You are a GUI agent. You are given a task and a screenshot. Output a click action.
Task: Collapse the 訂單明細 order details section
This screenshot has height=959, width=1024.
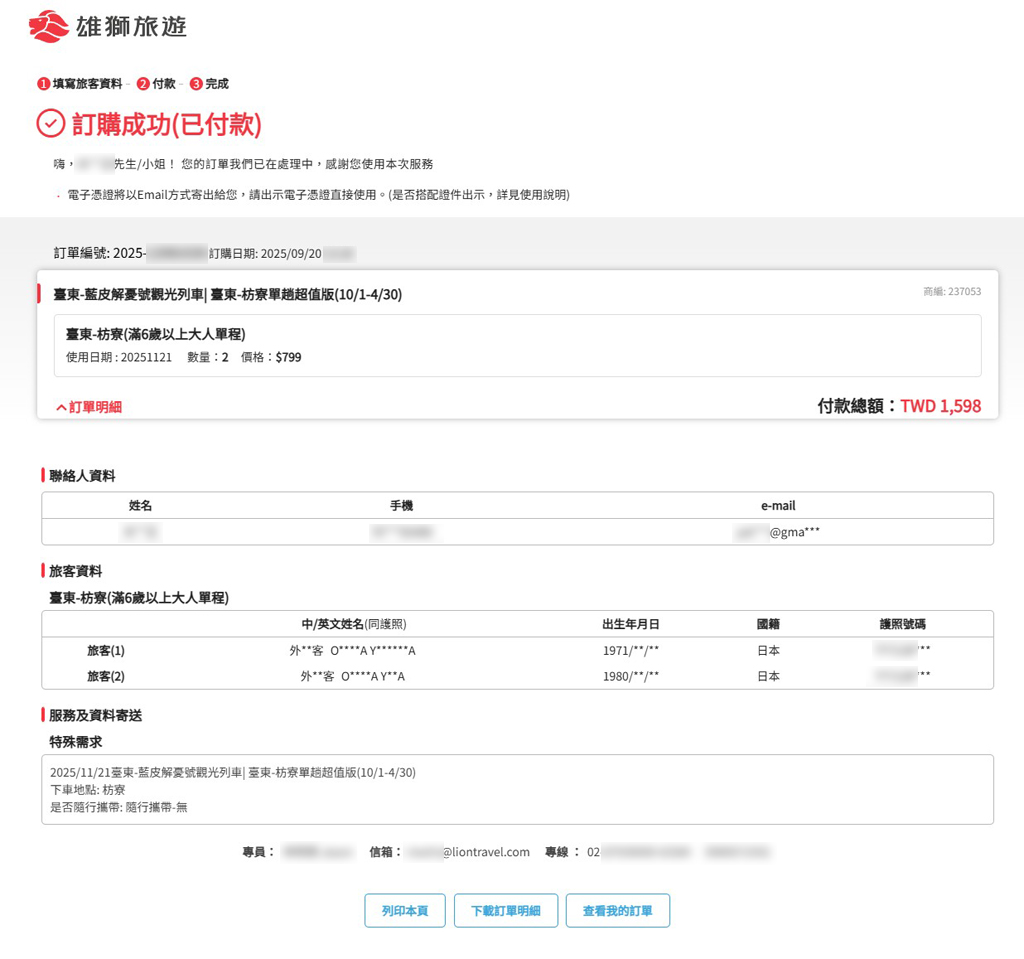(89, 407)
